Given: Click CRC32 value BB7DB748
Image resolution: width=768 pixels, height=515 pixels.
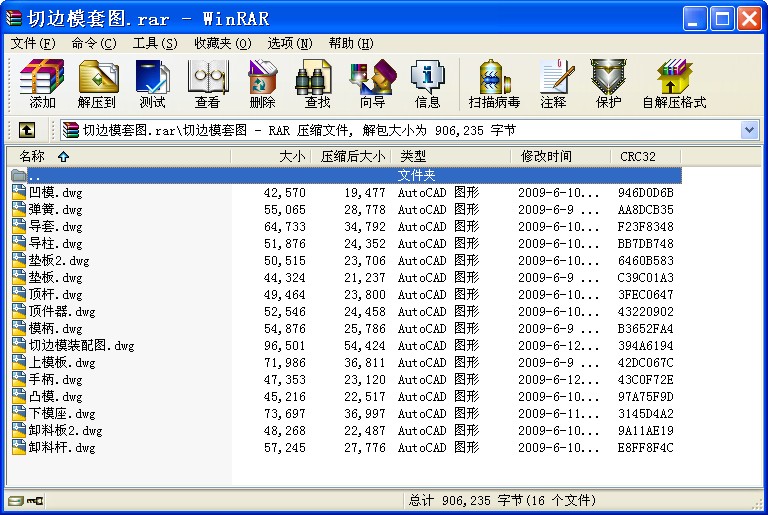Looking at the screenshot, I should pyautogui.click(x=646, y=244).
